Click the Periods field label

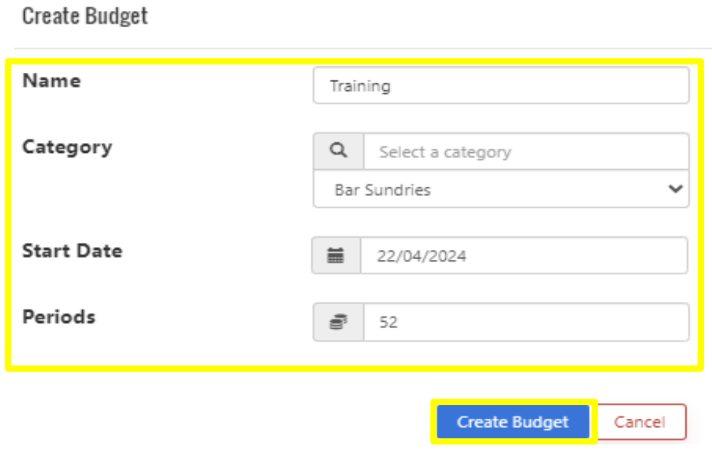(59, 317)
